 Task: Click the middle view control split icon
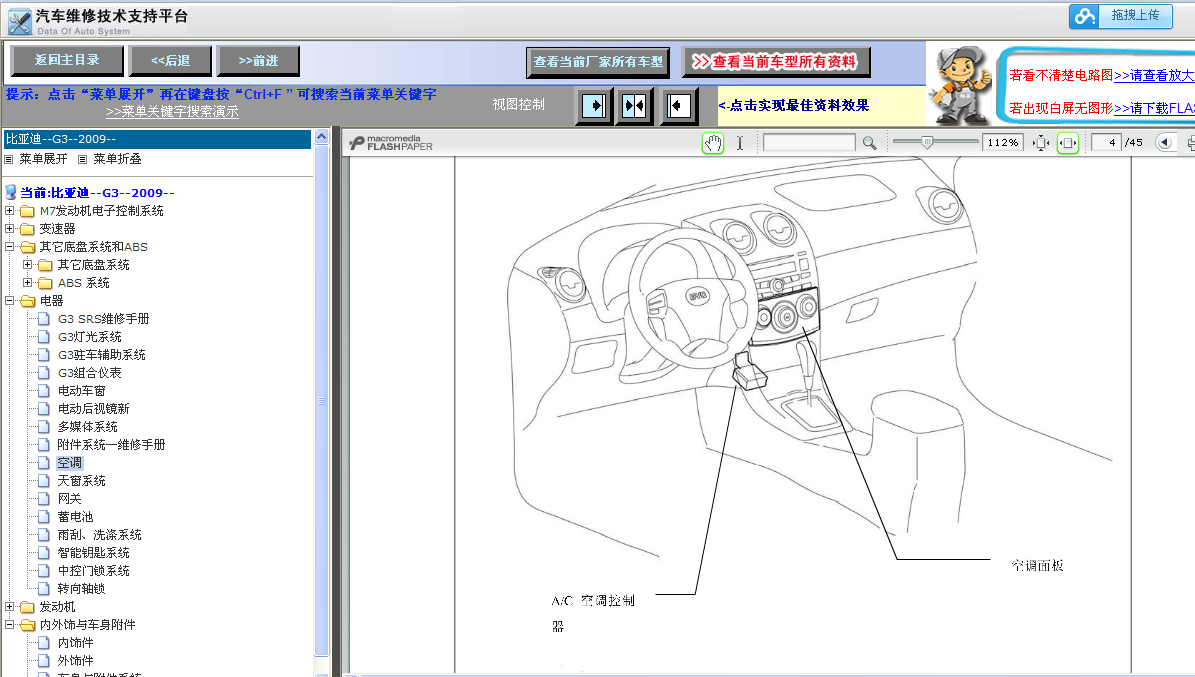point(635,105)
